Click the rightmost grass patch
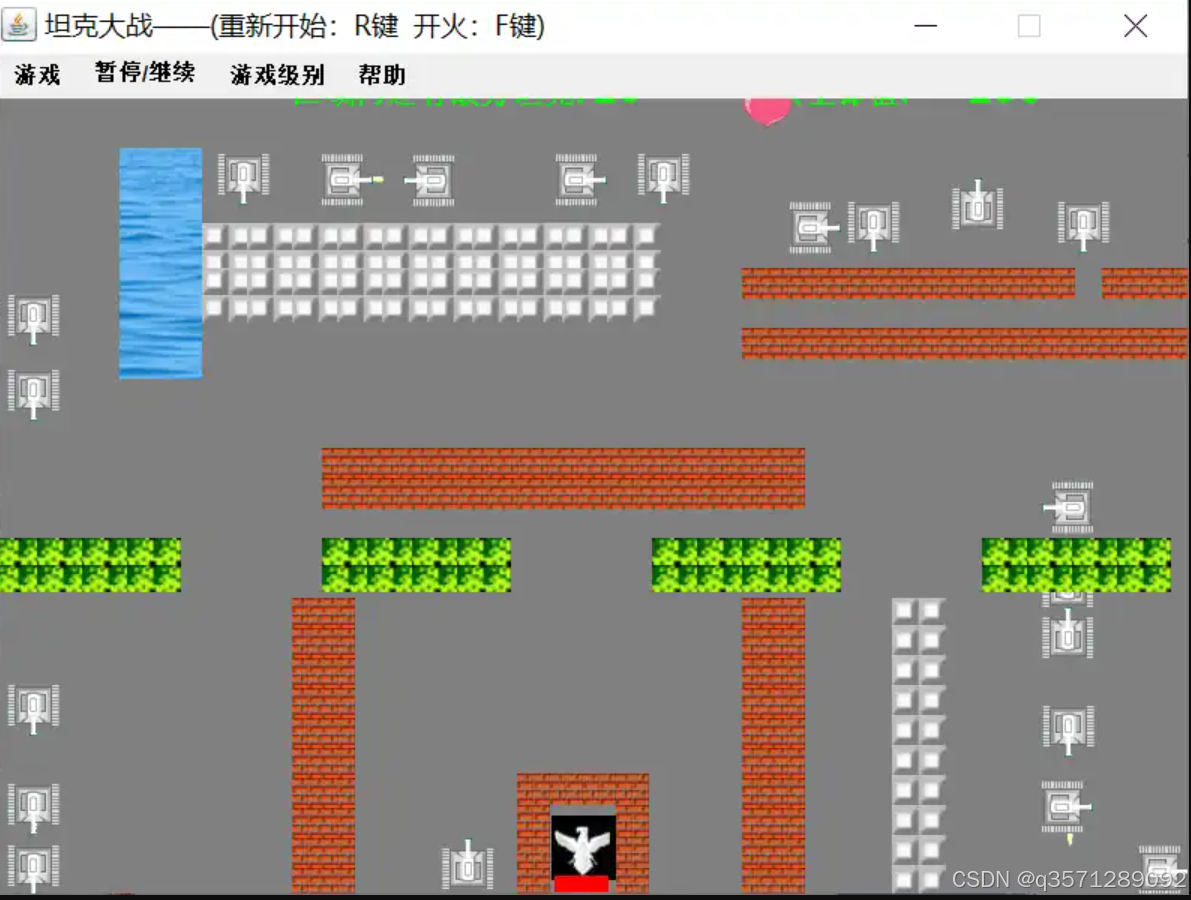The height and width of the screenshot is (900, 1191). 1076,565
